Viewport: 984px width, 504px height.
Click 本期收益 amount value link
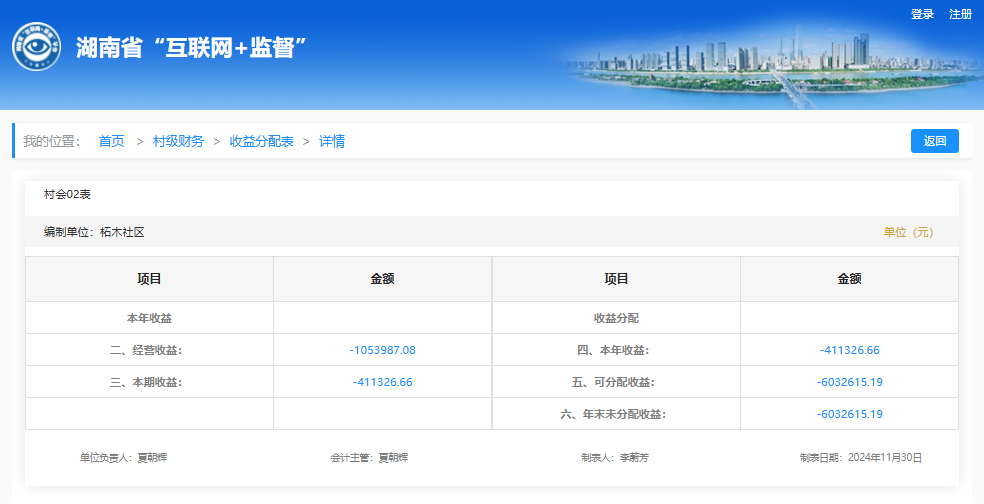[x=382, y=382]
